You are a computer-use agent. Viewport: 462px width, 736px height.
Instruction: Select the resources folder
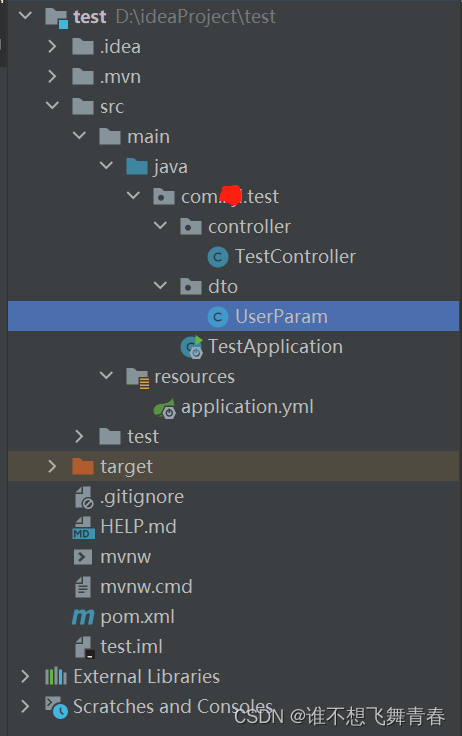194,377
